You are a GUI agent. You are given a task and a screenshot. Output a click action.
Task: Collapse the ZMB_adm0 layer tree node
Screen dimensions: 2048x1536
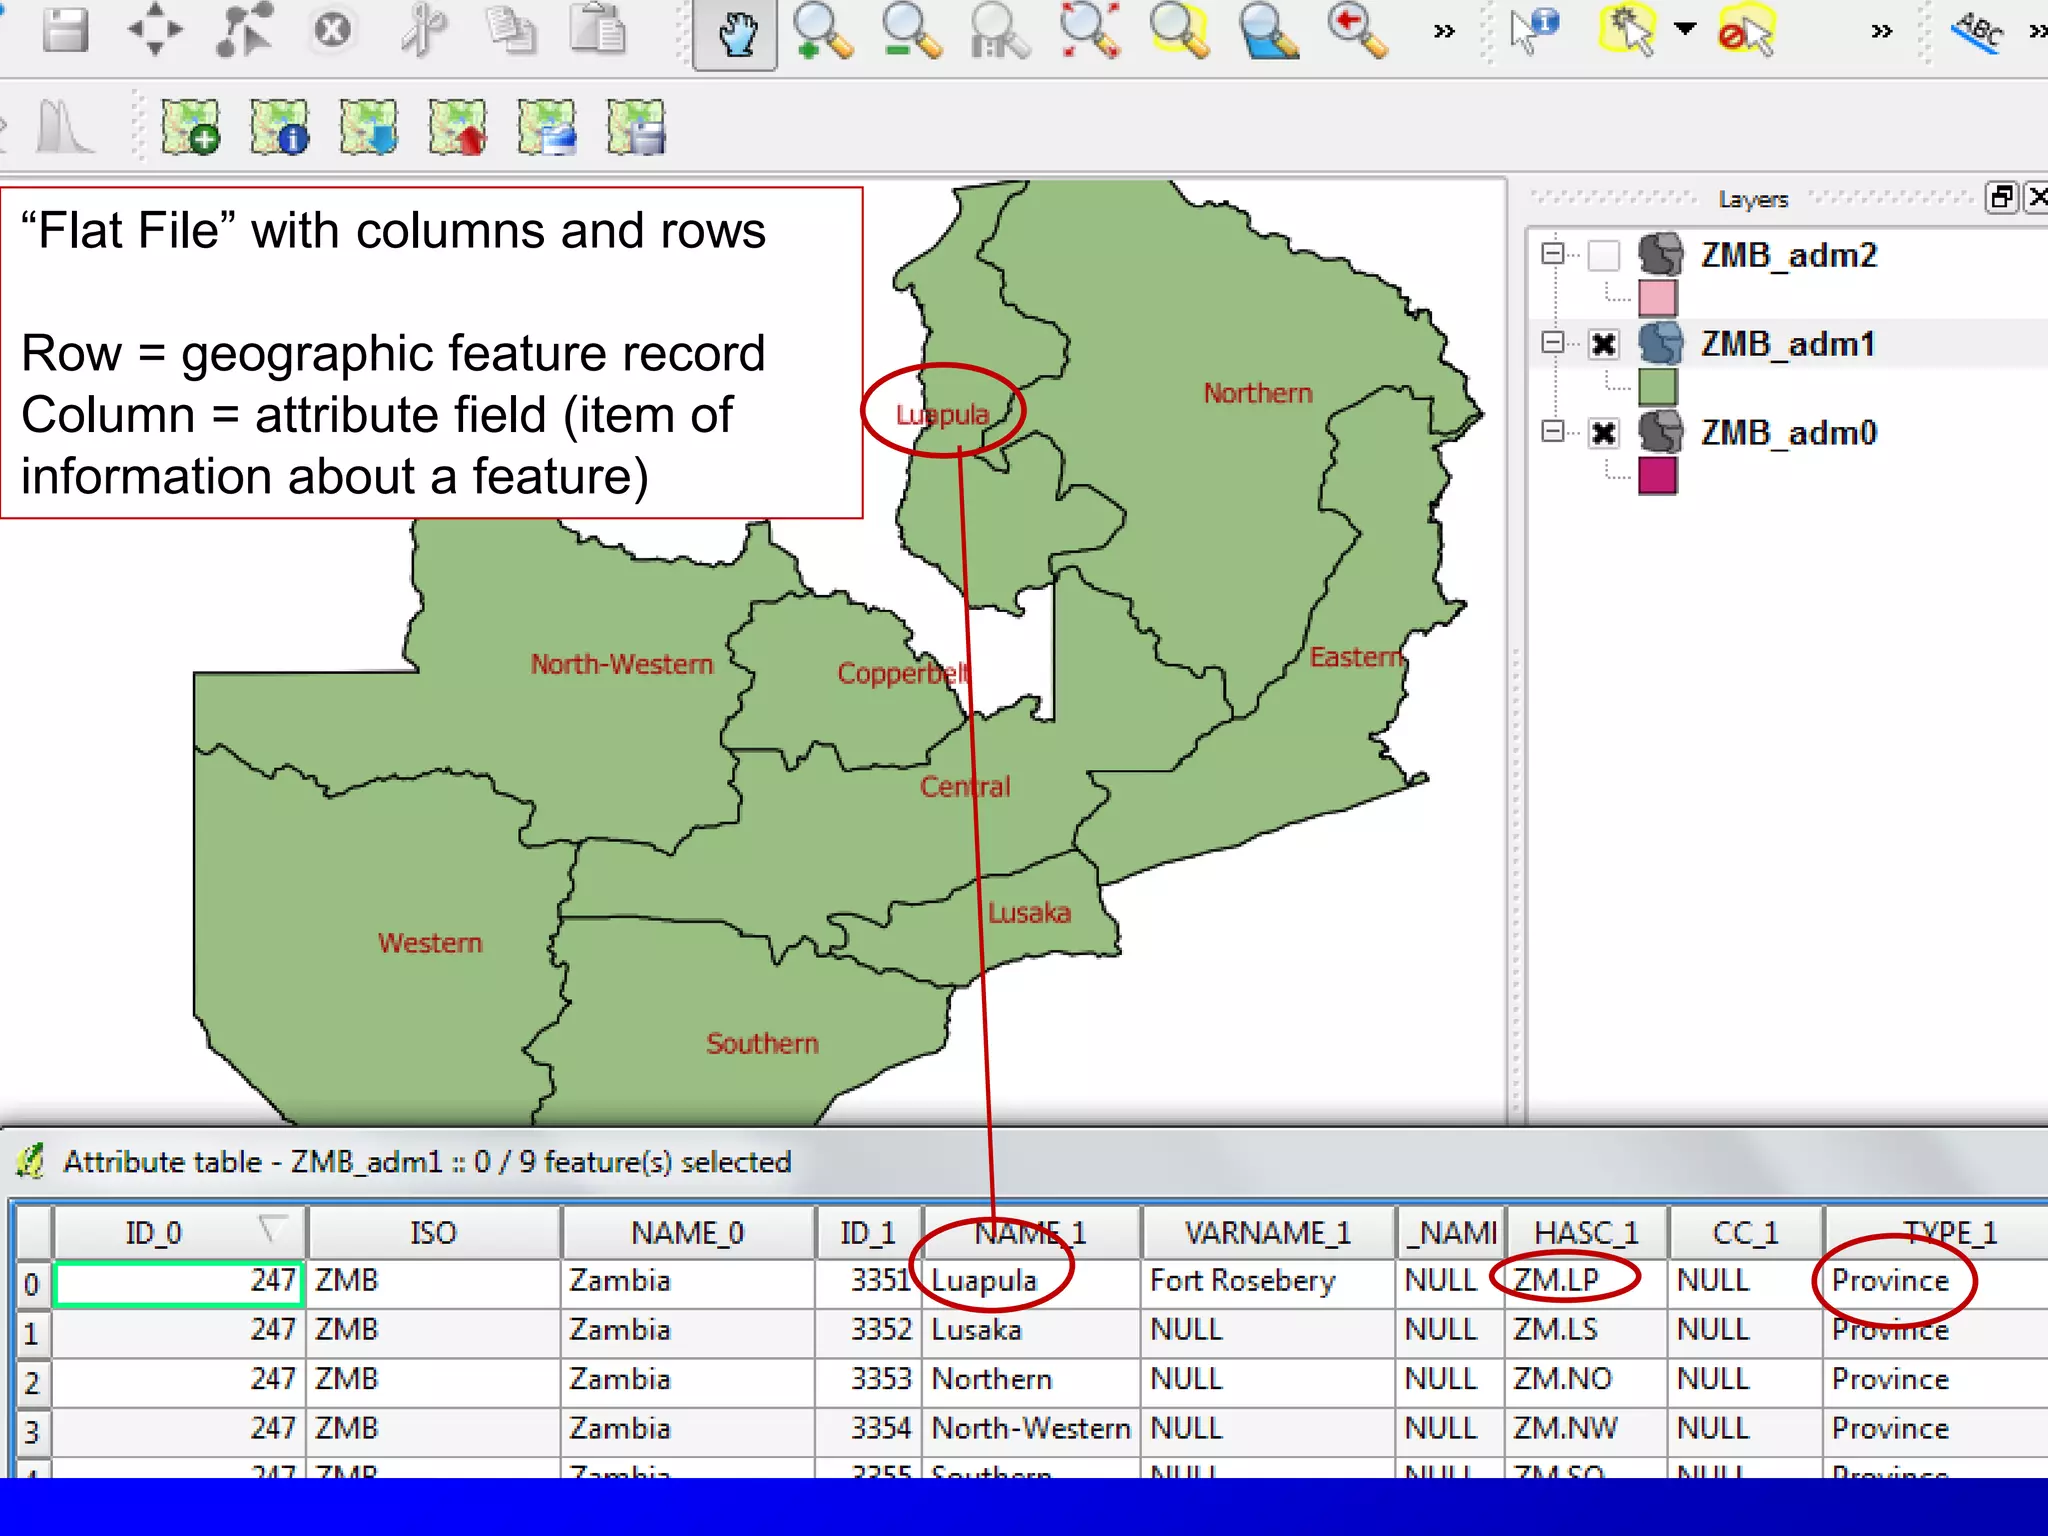(x=1552, y=432)
